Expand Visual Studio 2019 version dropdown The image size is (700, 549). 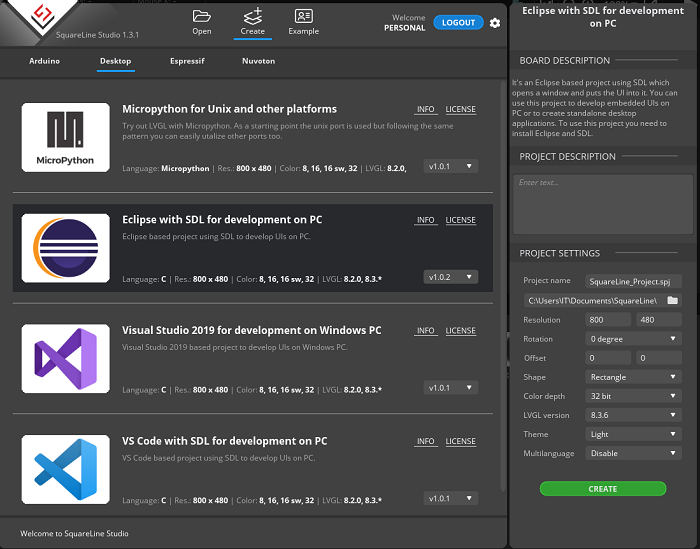(x=450, y=388)
